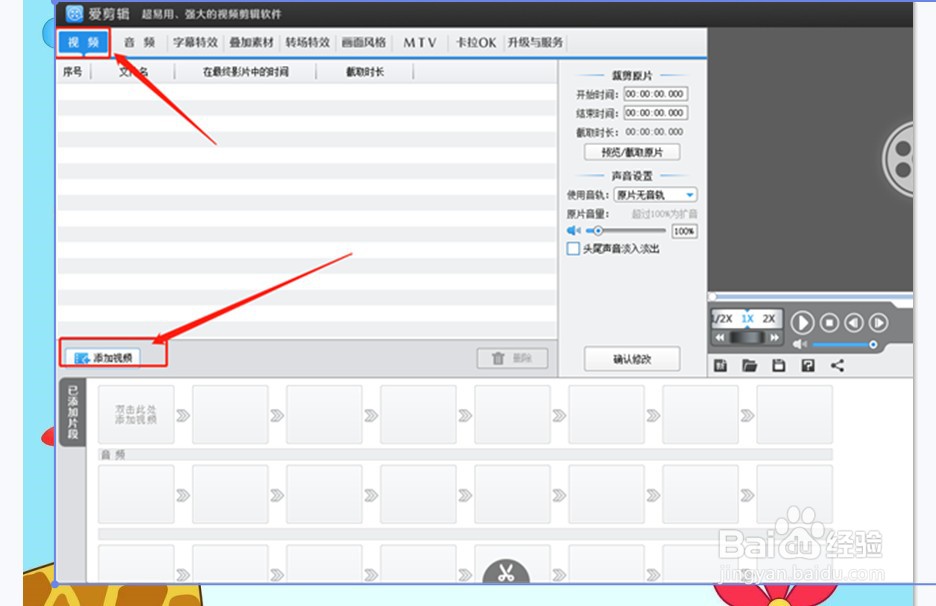This screenshot has width=936, height=606.
Task: Click the 结束时间 input field
Action: 655,113
